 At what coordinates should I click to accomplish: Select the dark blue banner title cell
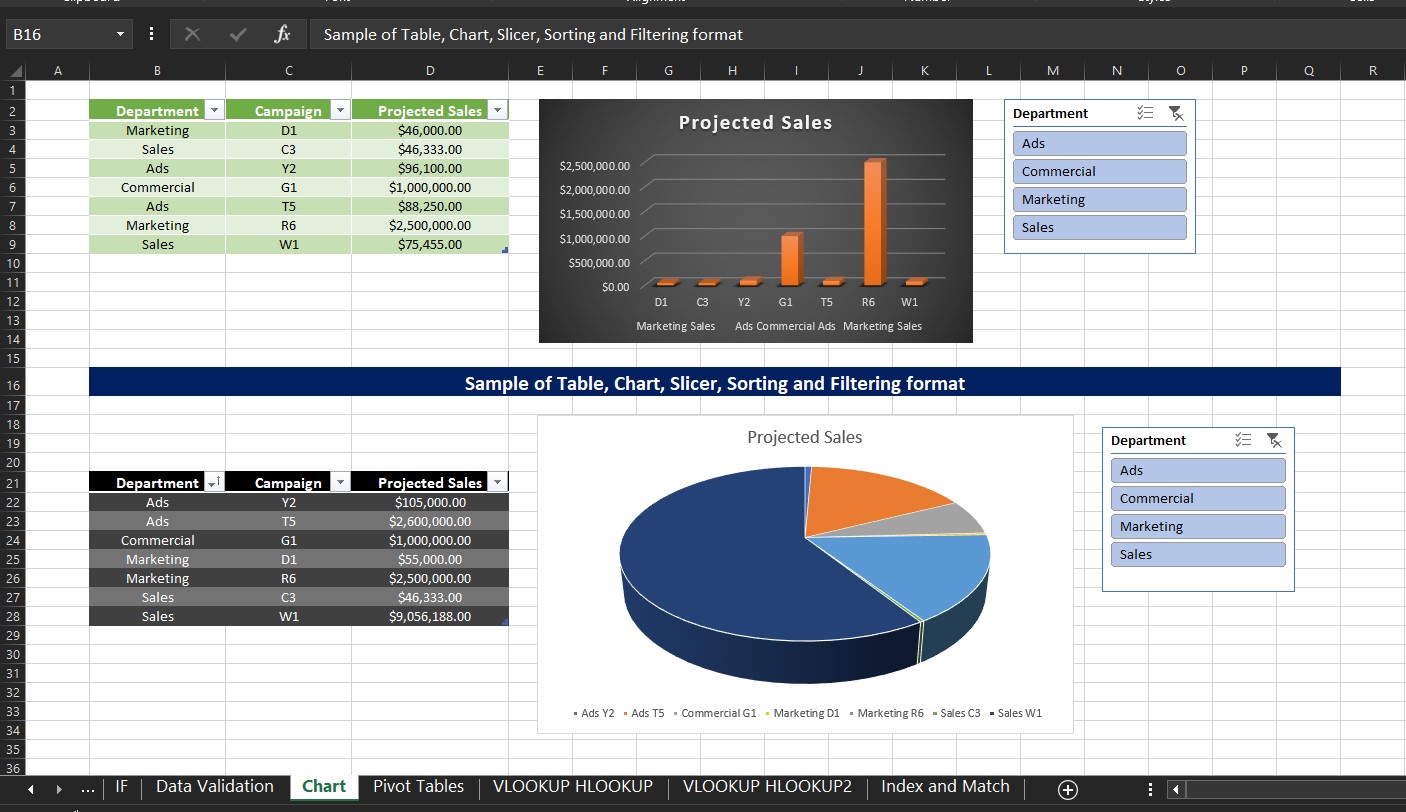pyautogui.click(x=715, y=383)
